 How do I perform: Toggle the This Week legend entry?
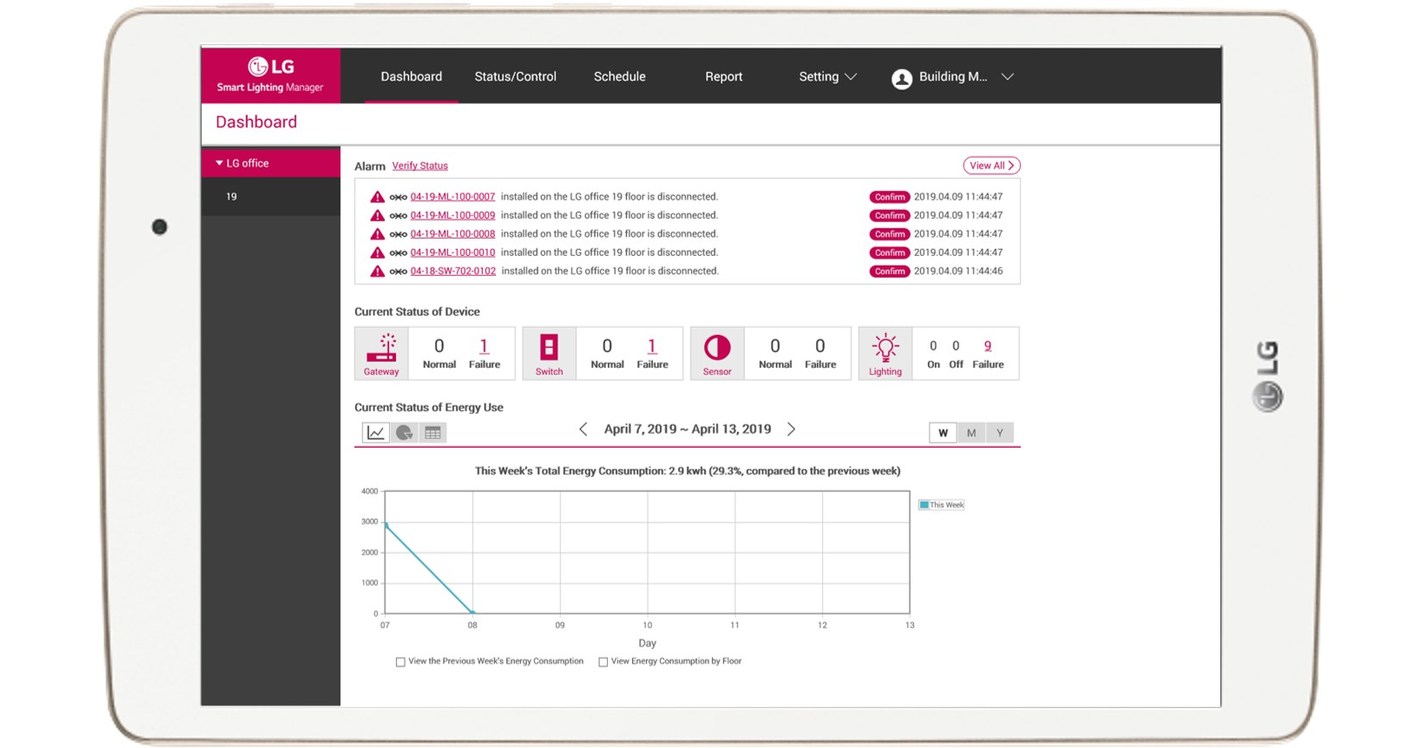(940, 505)
